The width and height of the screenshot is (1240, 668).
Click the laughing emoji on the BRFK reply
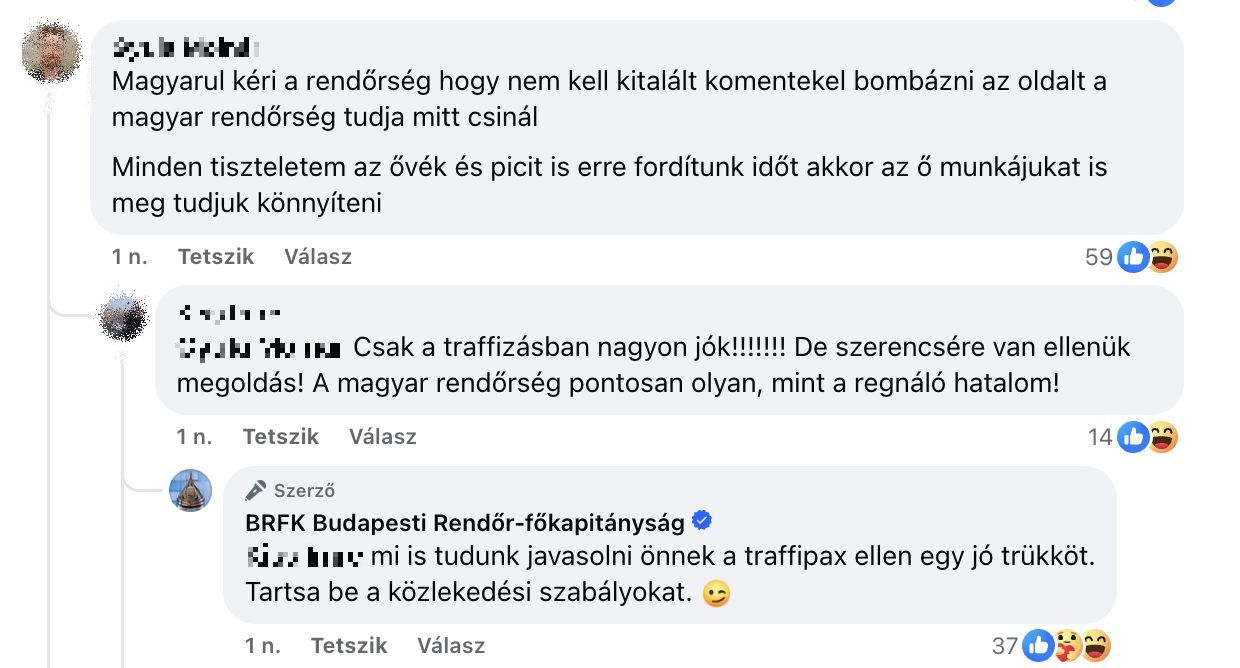point(1096,647)
